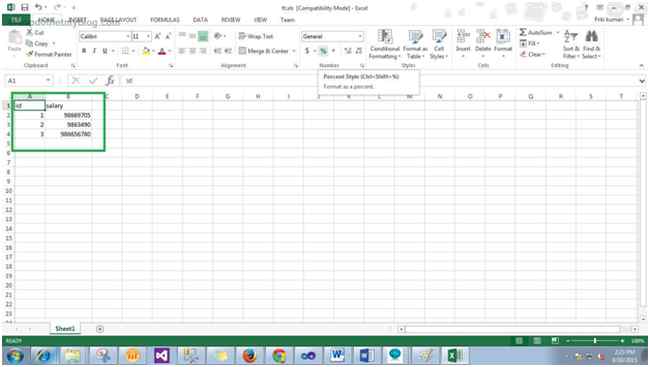The height and width of the screenshot is (367, 650).
Task: Click the Increase Font Size icon
Action: tap(158, 36)
